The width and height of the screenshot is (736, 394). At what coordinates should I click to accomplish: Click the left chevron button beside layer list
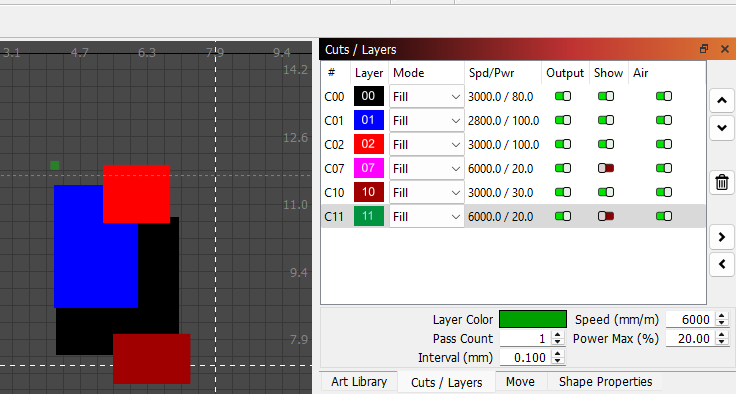pos(722,264)
